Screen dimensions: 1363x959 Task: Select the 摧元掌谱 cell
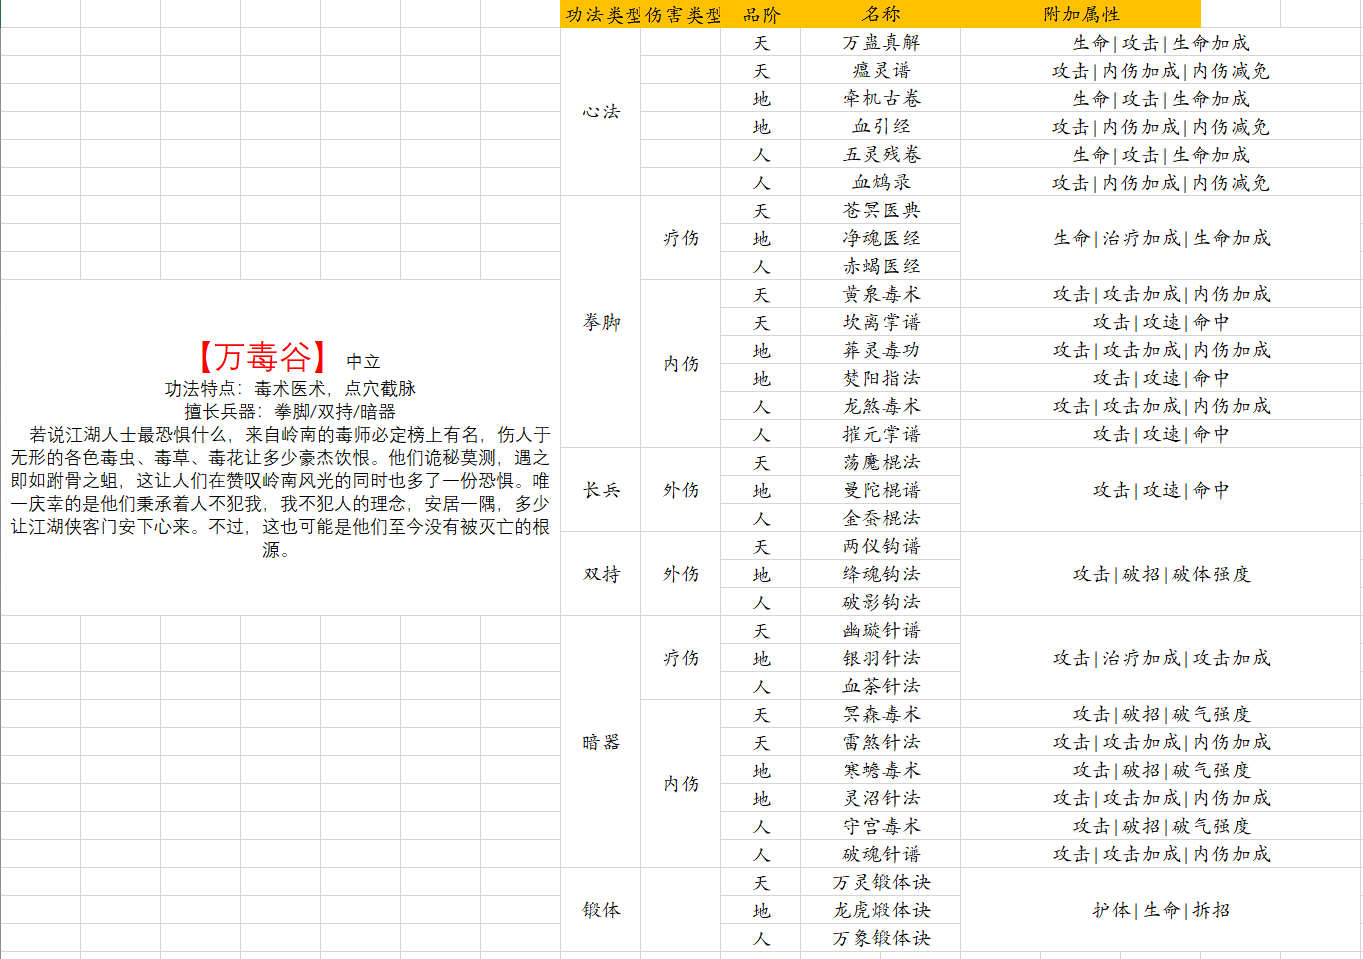point(881,434)
